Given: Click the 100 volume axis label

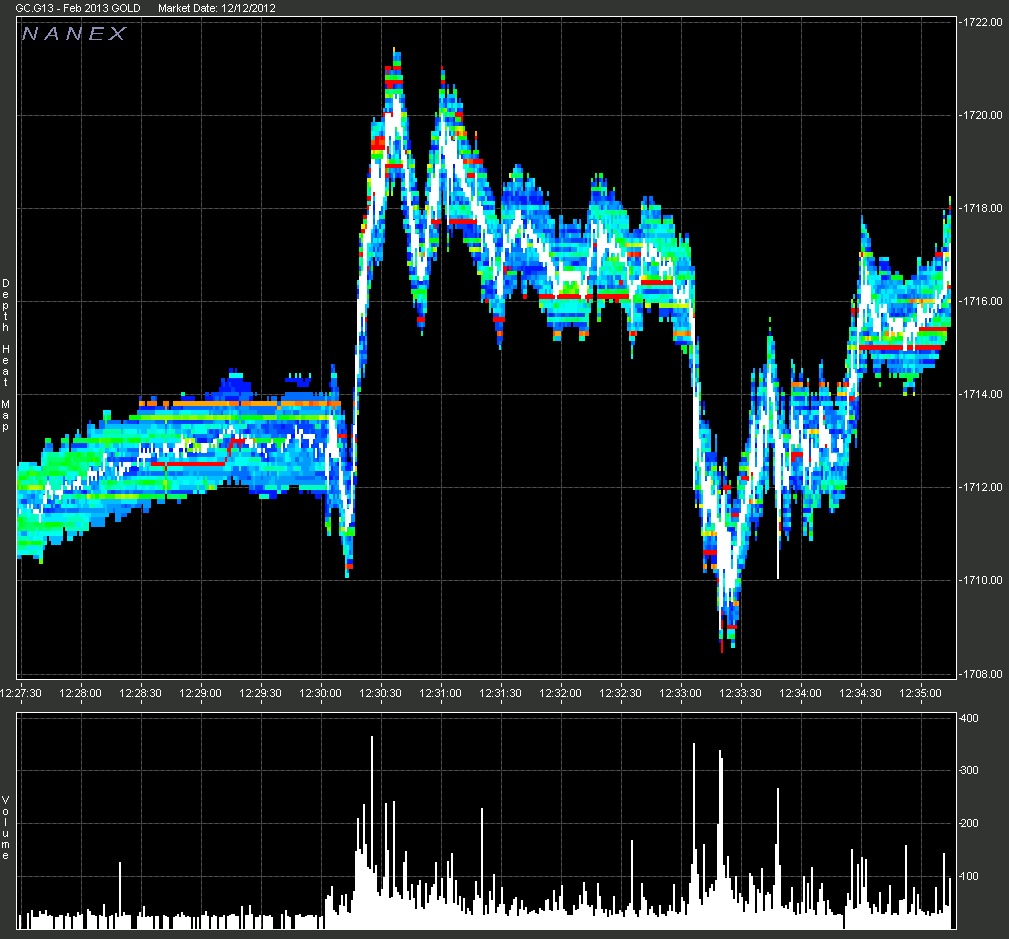Looking at the screenshot, I should 970,876.
